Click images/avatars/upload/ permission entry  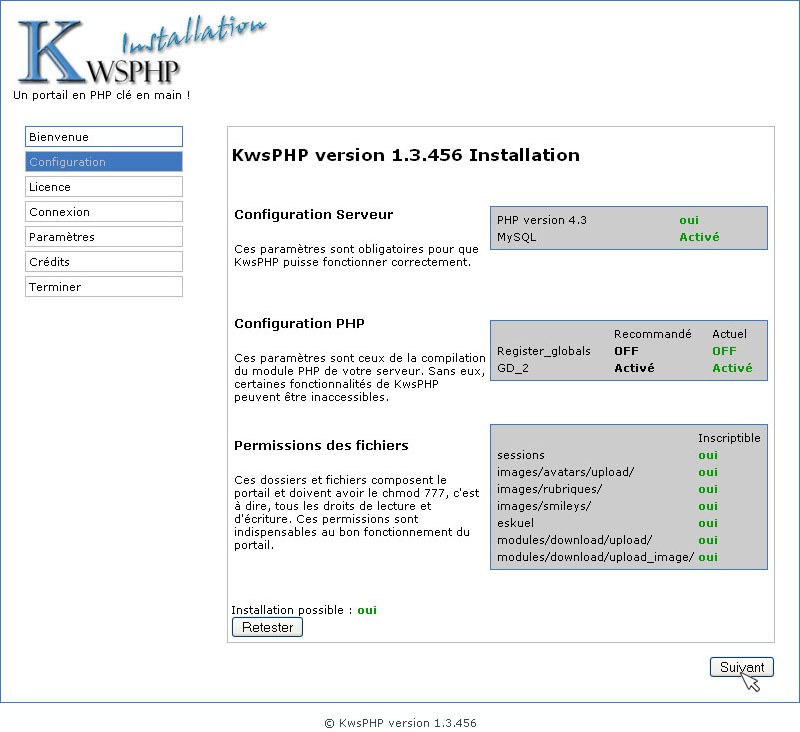[x=565, y=472]
